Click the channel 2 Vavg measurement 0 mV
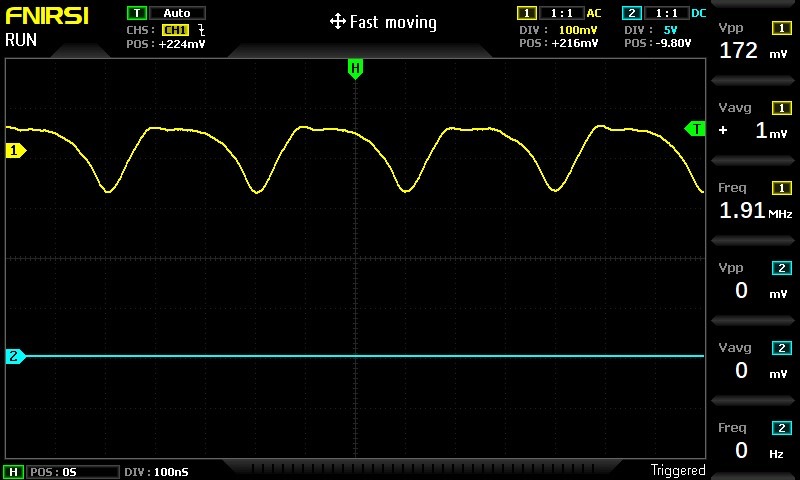The width and height of the screenshot is (800, 480). (760, 371)
